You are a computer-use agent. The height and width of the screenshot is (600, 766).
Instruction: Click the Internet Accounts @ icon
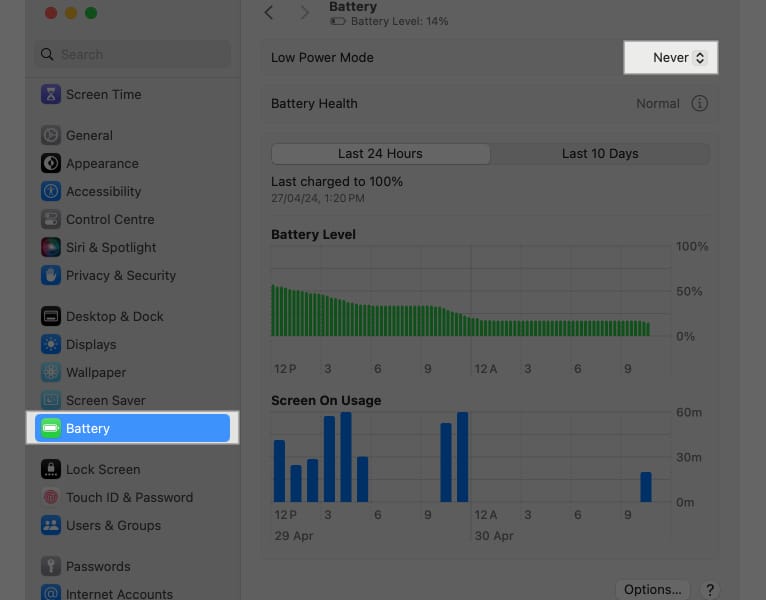click(x=51, y=593)
